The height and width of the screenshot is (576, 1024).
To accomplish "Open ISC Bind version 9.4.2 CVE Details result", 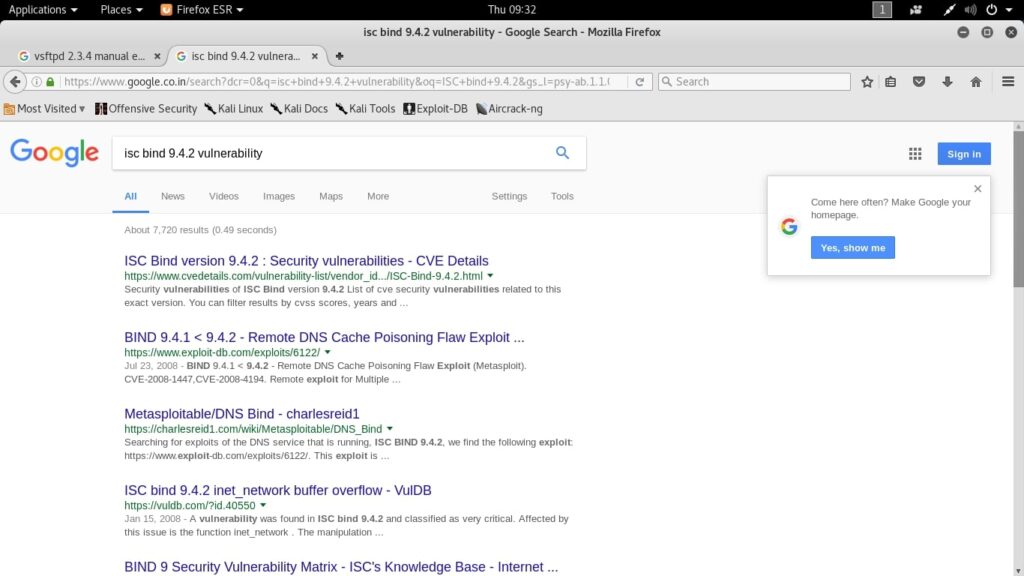I will pyautogui.click(x=306, y=261).
